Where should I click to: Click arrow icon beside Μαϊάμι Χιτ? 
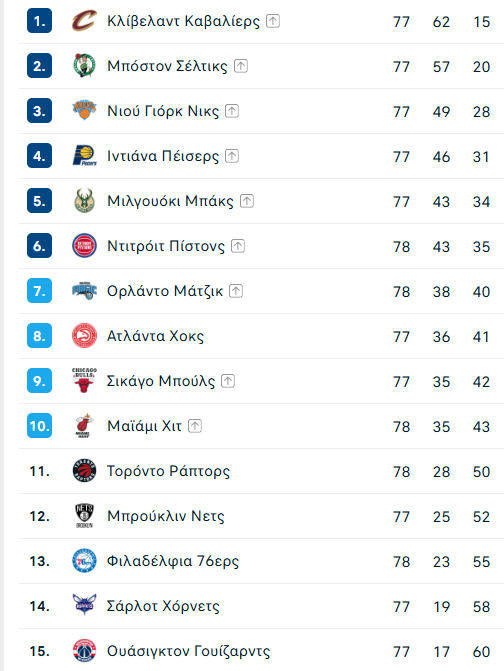click(x=195, y=425)
